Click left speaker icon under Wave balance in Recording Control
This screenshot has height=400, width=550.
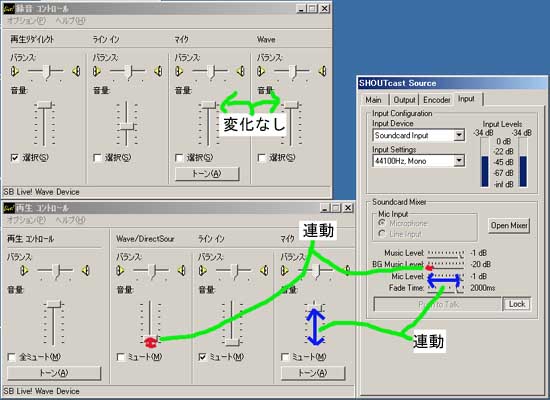[261, 71]
